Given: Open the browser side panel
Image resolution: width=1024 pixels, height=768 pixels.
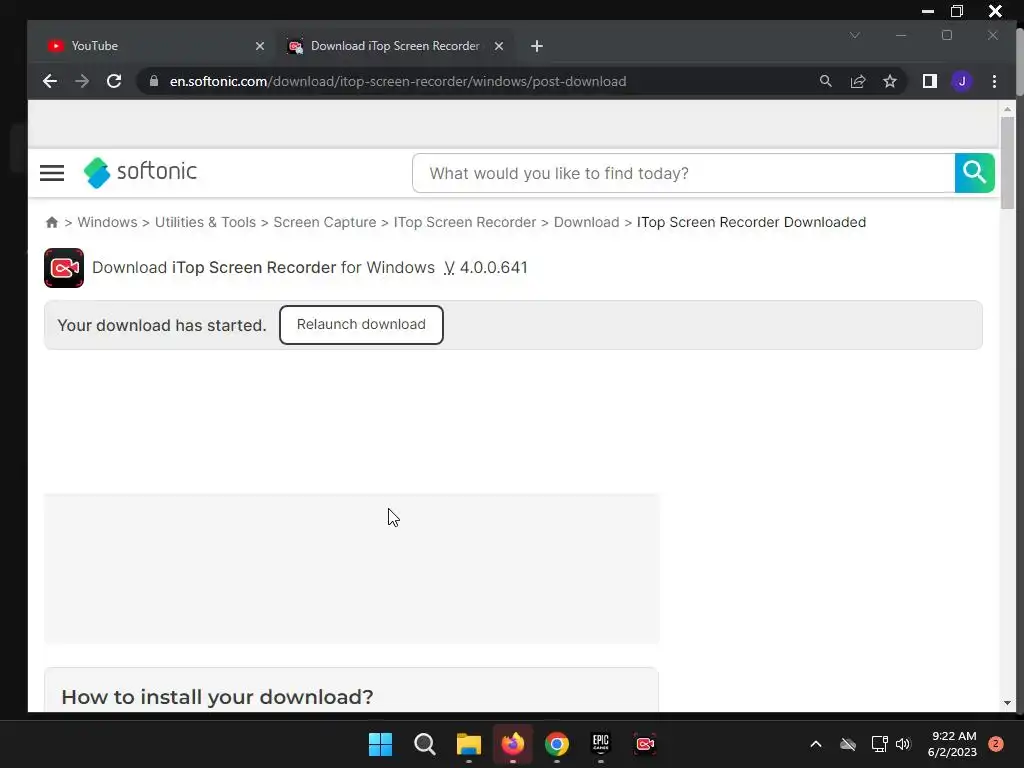Looking at the screenshot, I should (929, 81).
